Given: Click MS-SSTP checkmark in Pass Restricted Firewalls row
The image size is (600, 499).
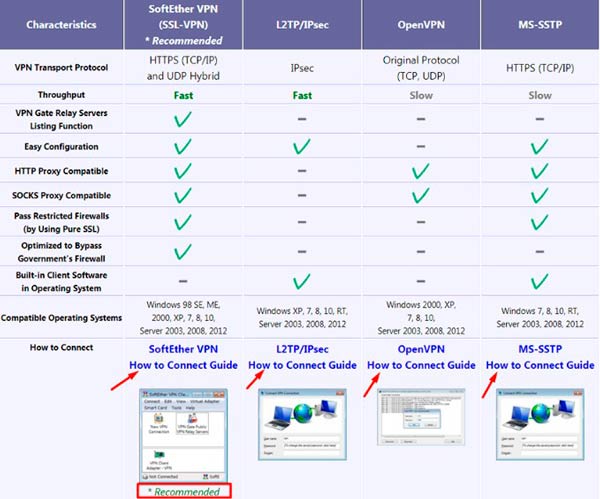Looking at the screenshot, I should 540,222.
